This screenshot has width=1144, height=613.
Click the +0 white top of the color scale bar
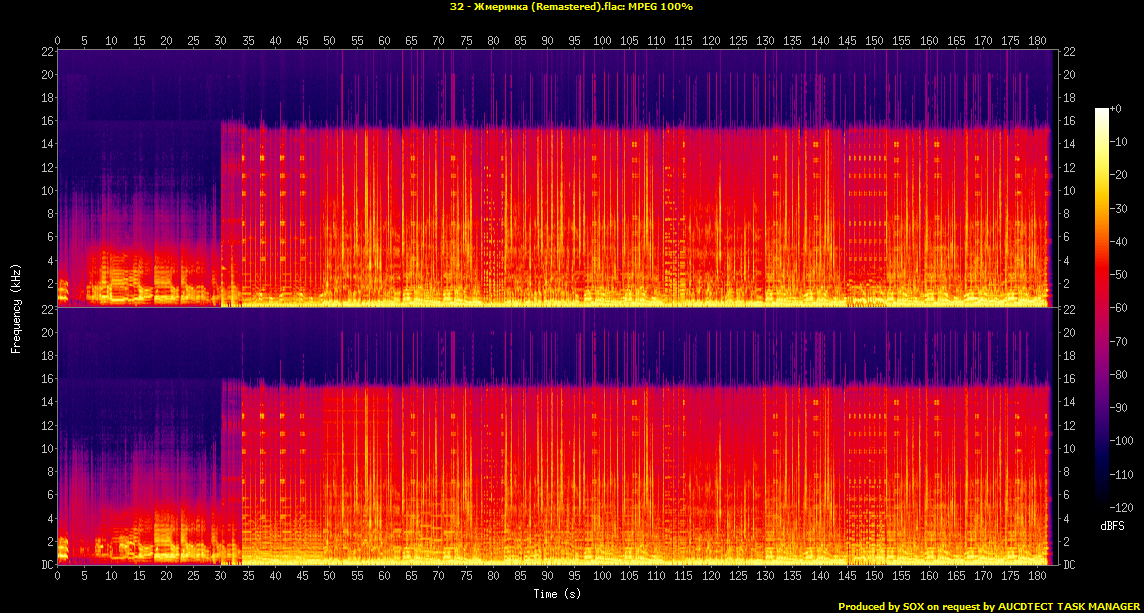(1102, 110)
